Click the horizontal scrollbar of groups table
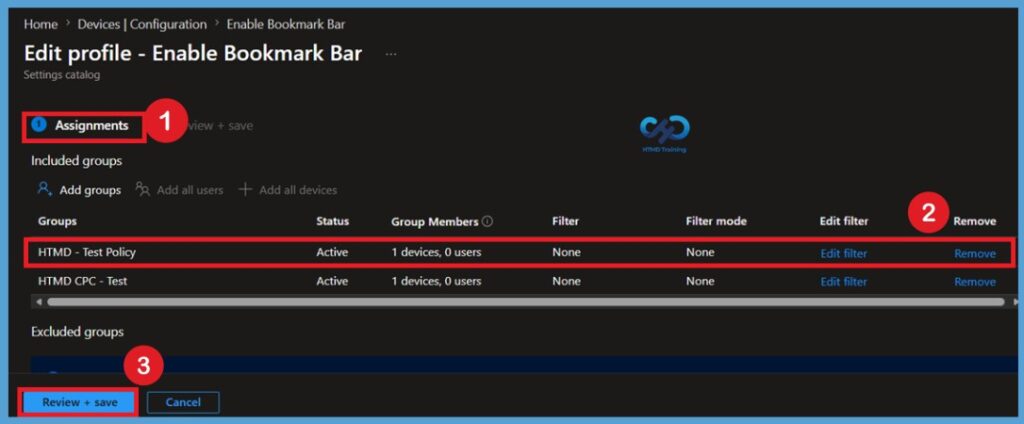 click(526, 302)
